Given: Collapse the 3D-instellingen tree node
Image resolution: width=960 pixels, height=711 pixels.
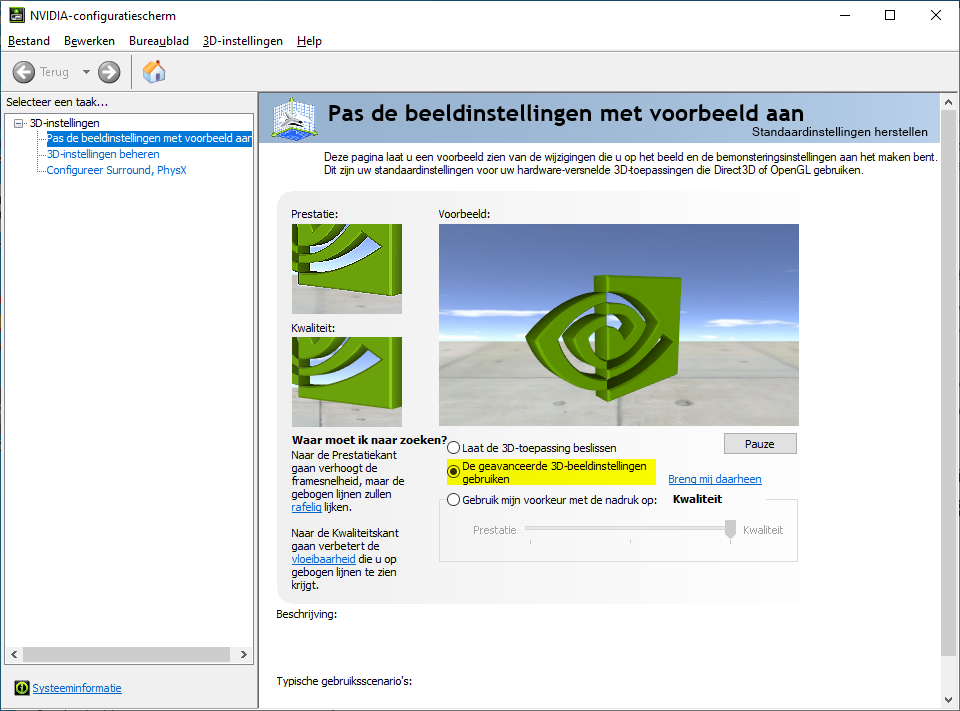Looking at the screenshot, I should point(19,123).
